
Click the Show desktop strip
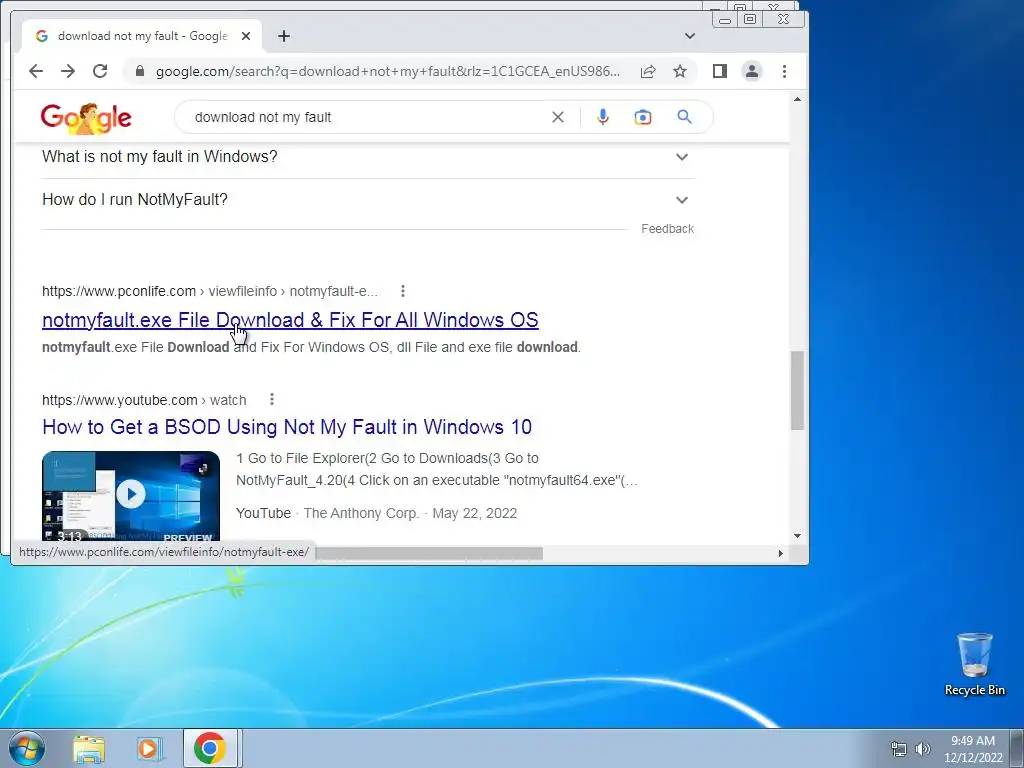coord(1017,748)
